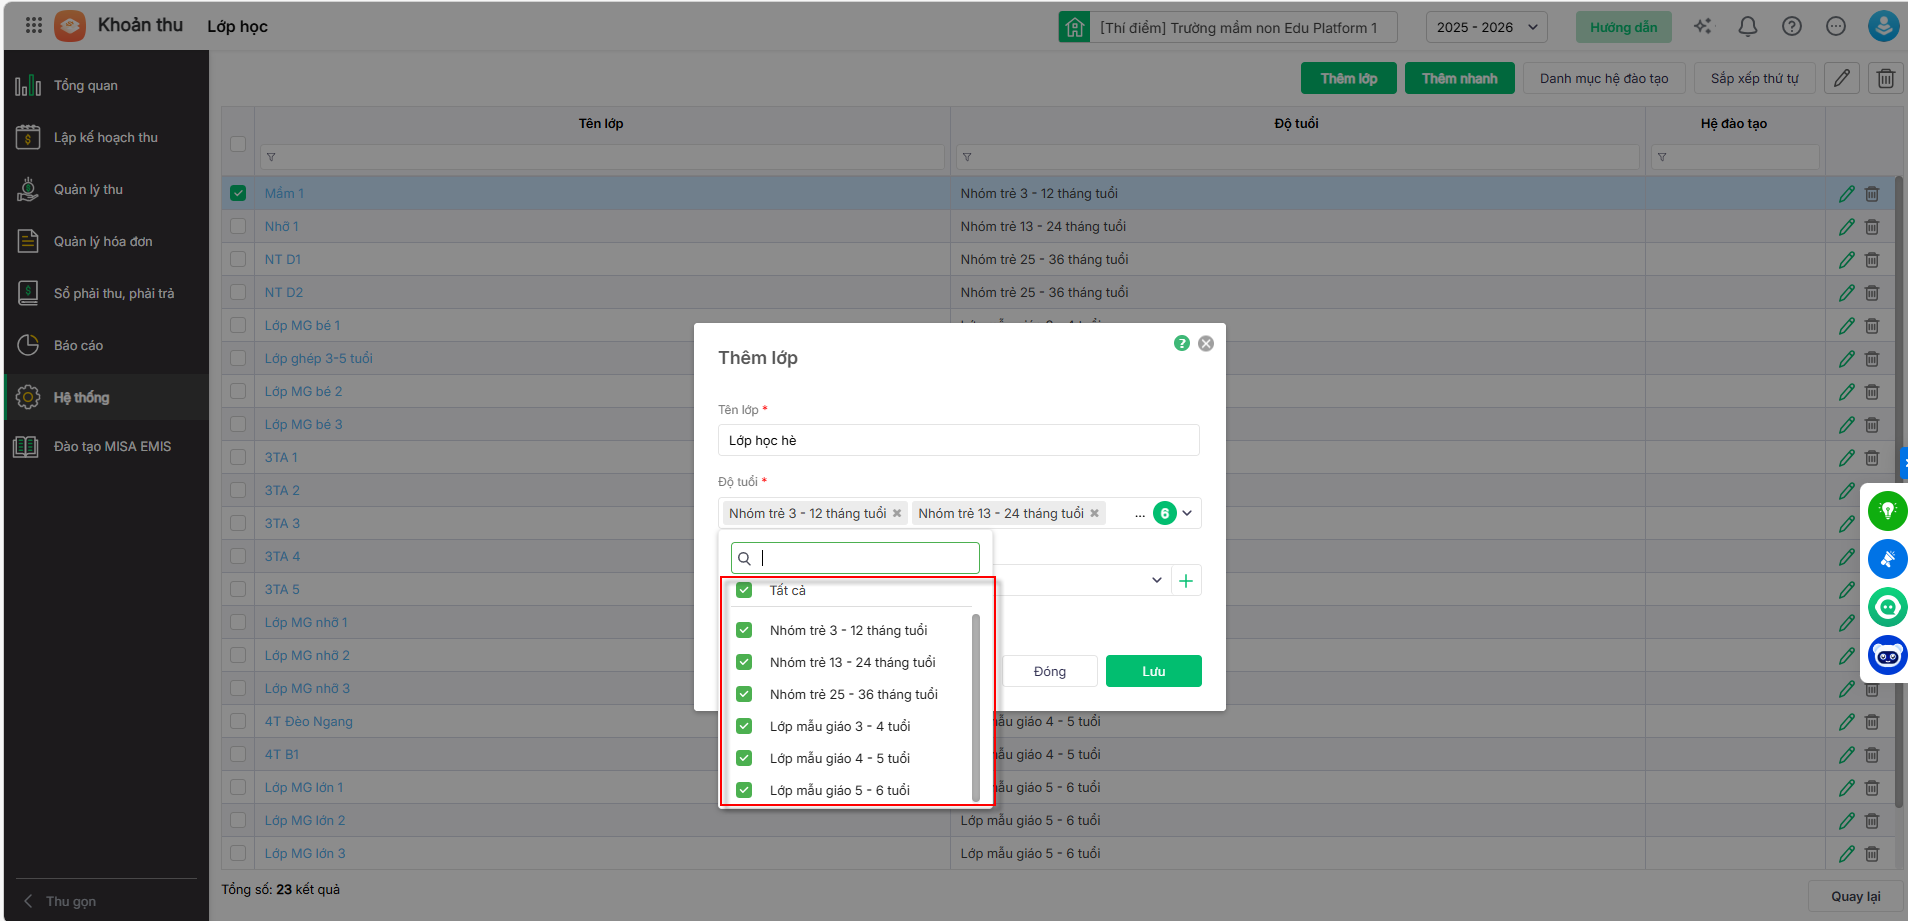Viewport: 1908px width, 921px height.
Task: Click the age group search box
Action: pos(855,558)
